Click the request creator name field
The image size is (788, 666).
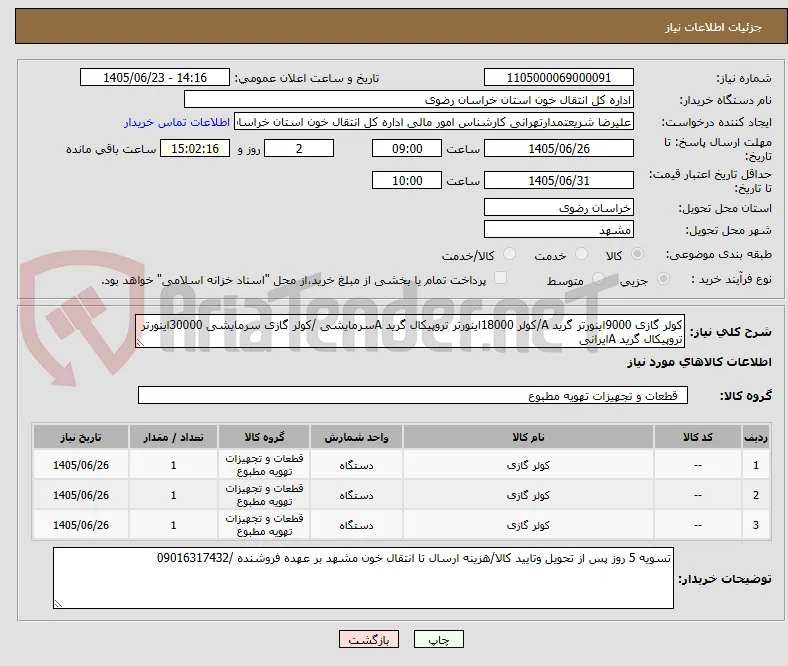click(434, 122)
